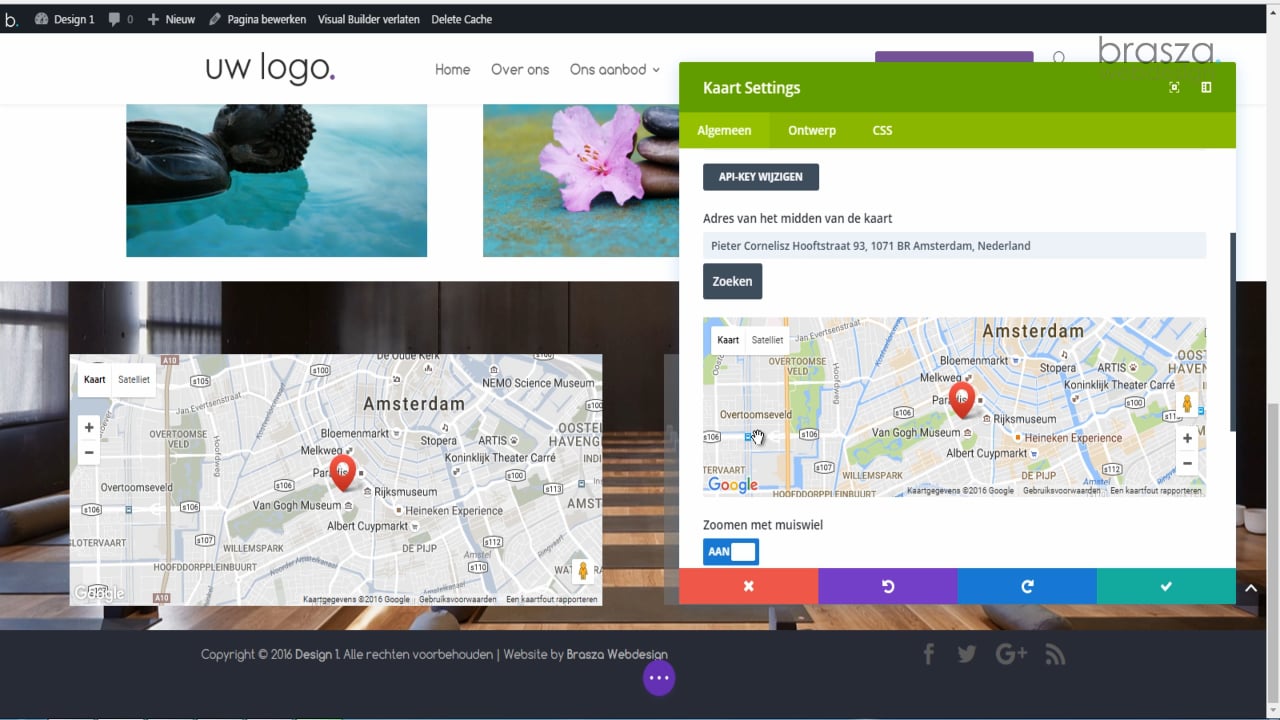Image resolution: width=1280 pixels, height=720 pixels.
Task: Toggle Zoomen met muiswiel switch
Action: coord(731,552)
